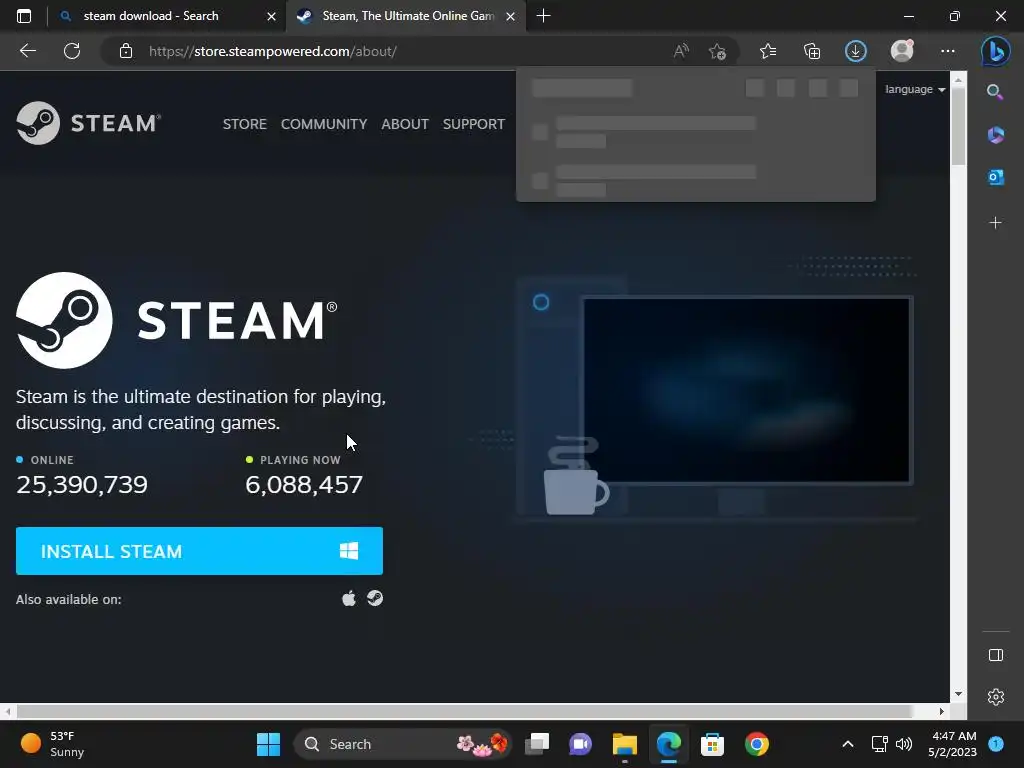Close the Steam page tab
The width and height of the screenshot is (1024, 768).
click(511, 16)
